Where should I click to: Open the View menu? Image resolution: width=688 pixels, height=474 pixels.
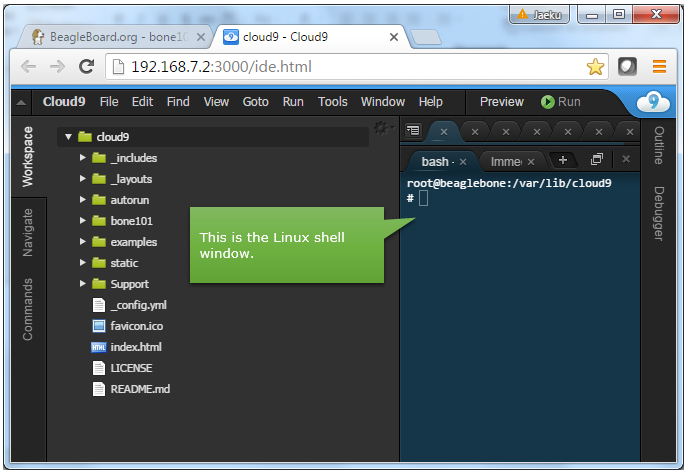click(x=216, y=102)
